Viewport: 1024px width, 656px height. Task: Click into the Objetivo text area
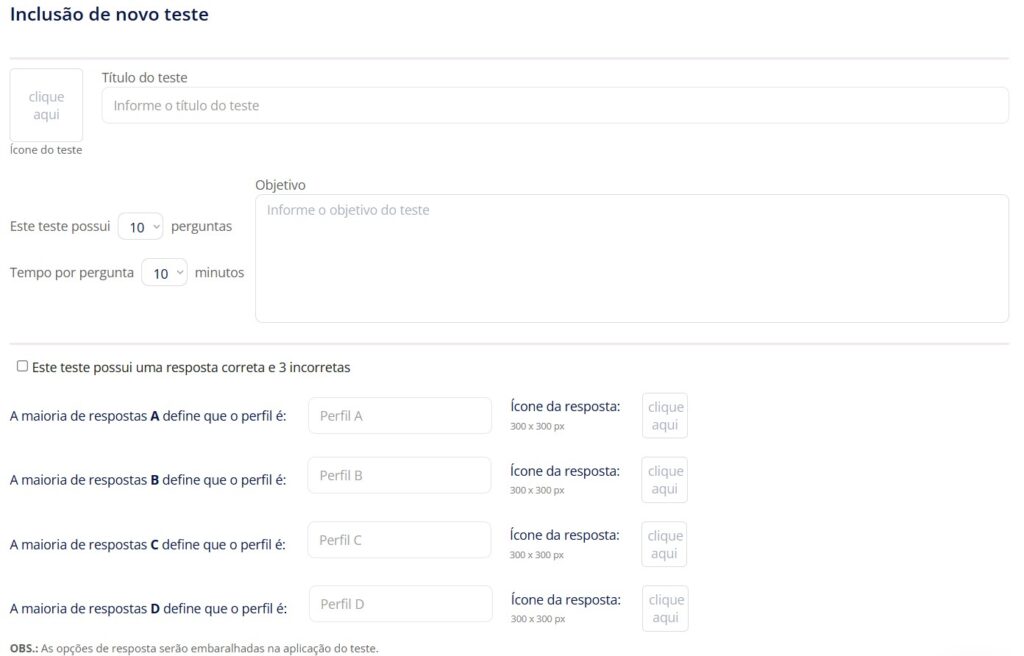[631, 258]
